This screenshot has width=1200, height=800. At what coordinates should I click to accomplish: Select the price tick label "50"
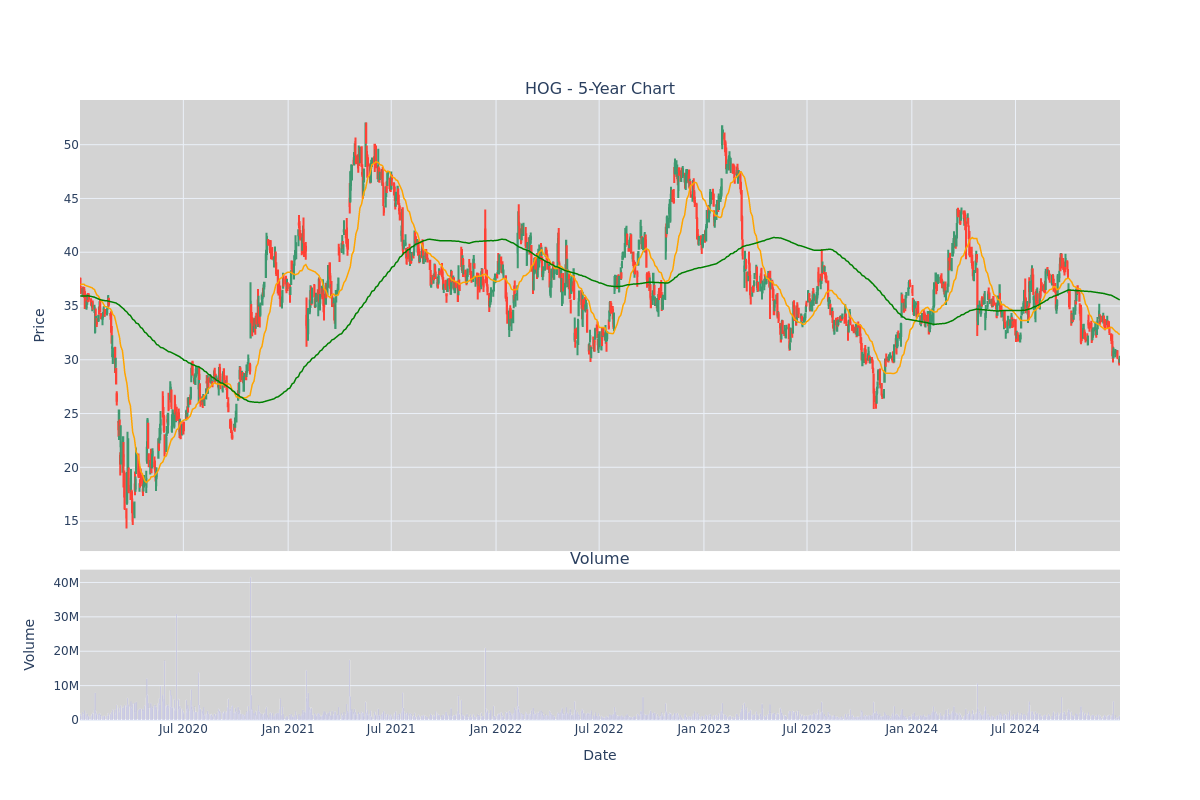click(71, 144)
